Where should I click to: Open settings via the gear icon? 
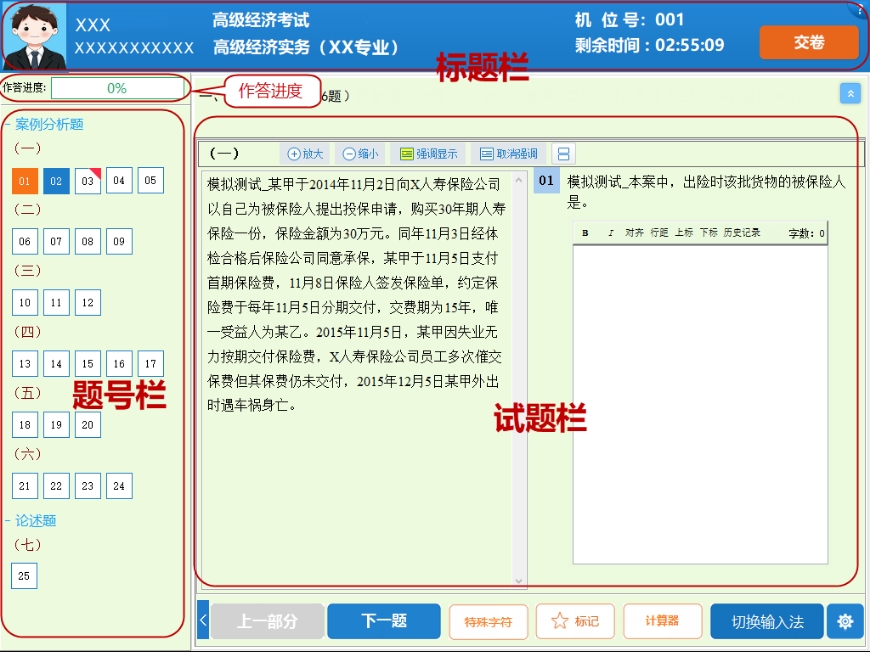pyautogui.click(x=845, y=621)
